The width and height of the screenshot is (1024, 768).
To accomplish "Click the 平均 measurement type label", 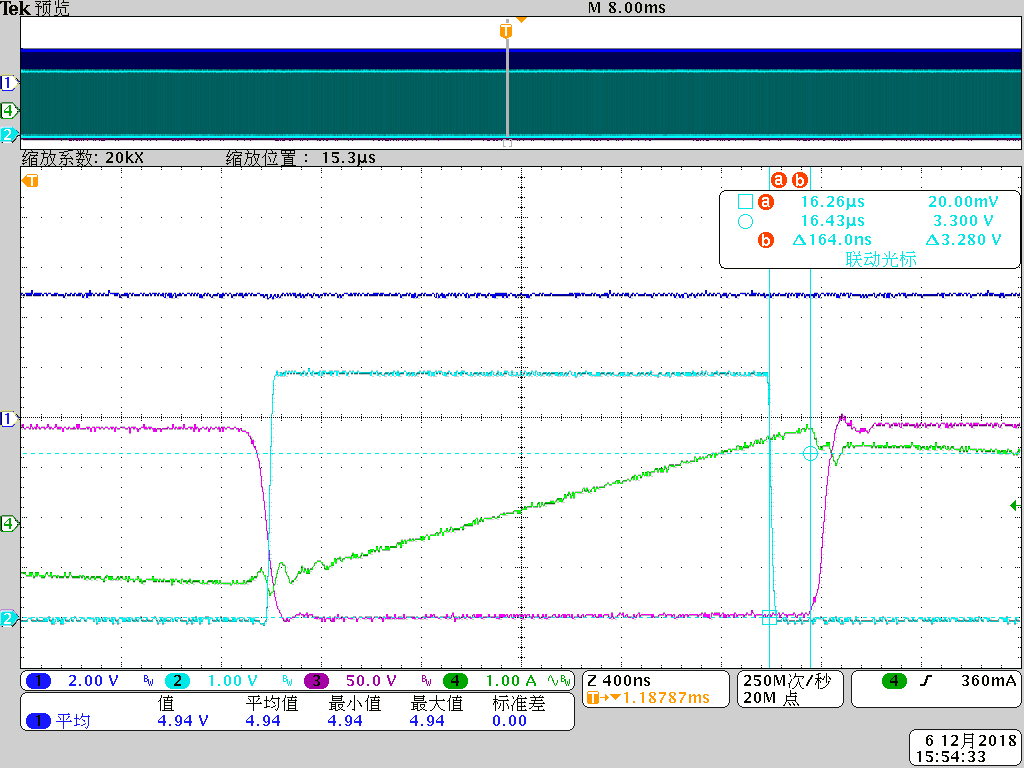I will (x=72, y=721).
